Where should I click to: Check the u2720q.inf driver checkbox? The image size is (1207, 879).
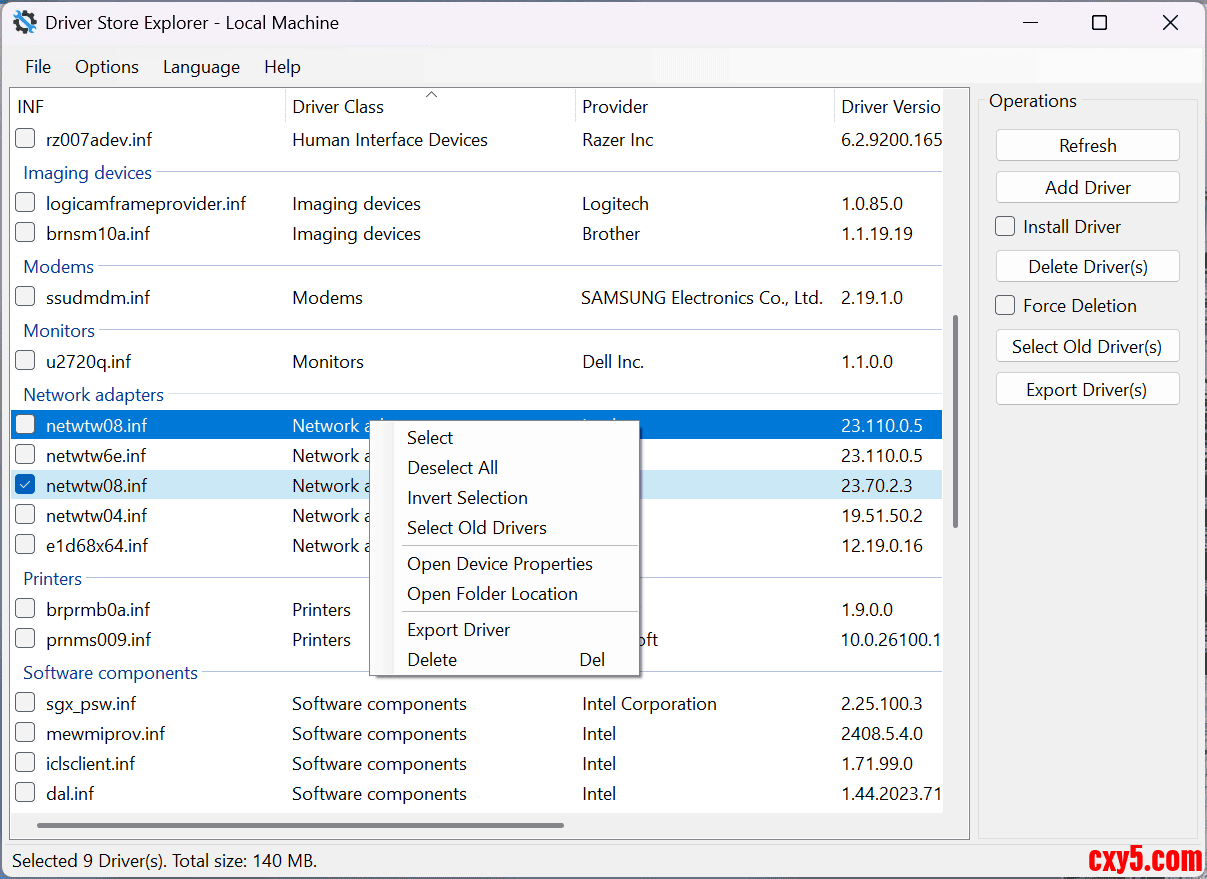pyautogui.click(x=26, y=361)
